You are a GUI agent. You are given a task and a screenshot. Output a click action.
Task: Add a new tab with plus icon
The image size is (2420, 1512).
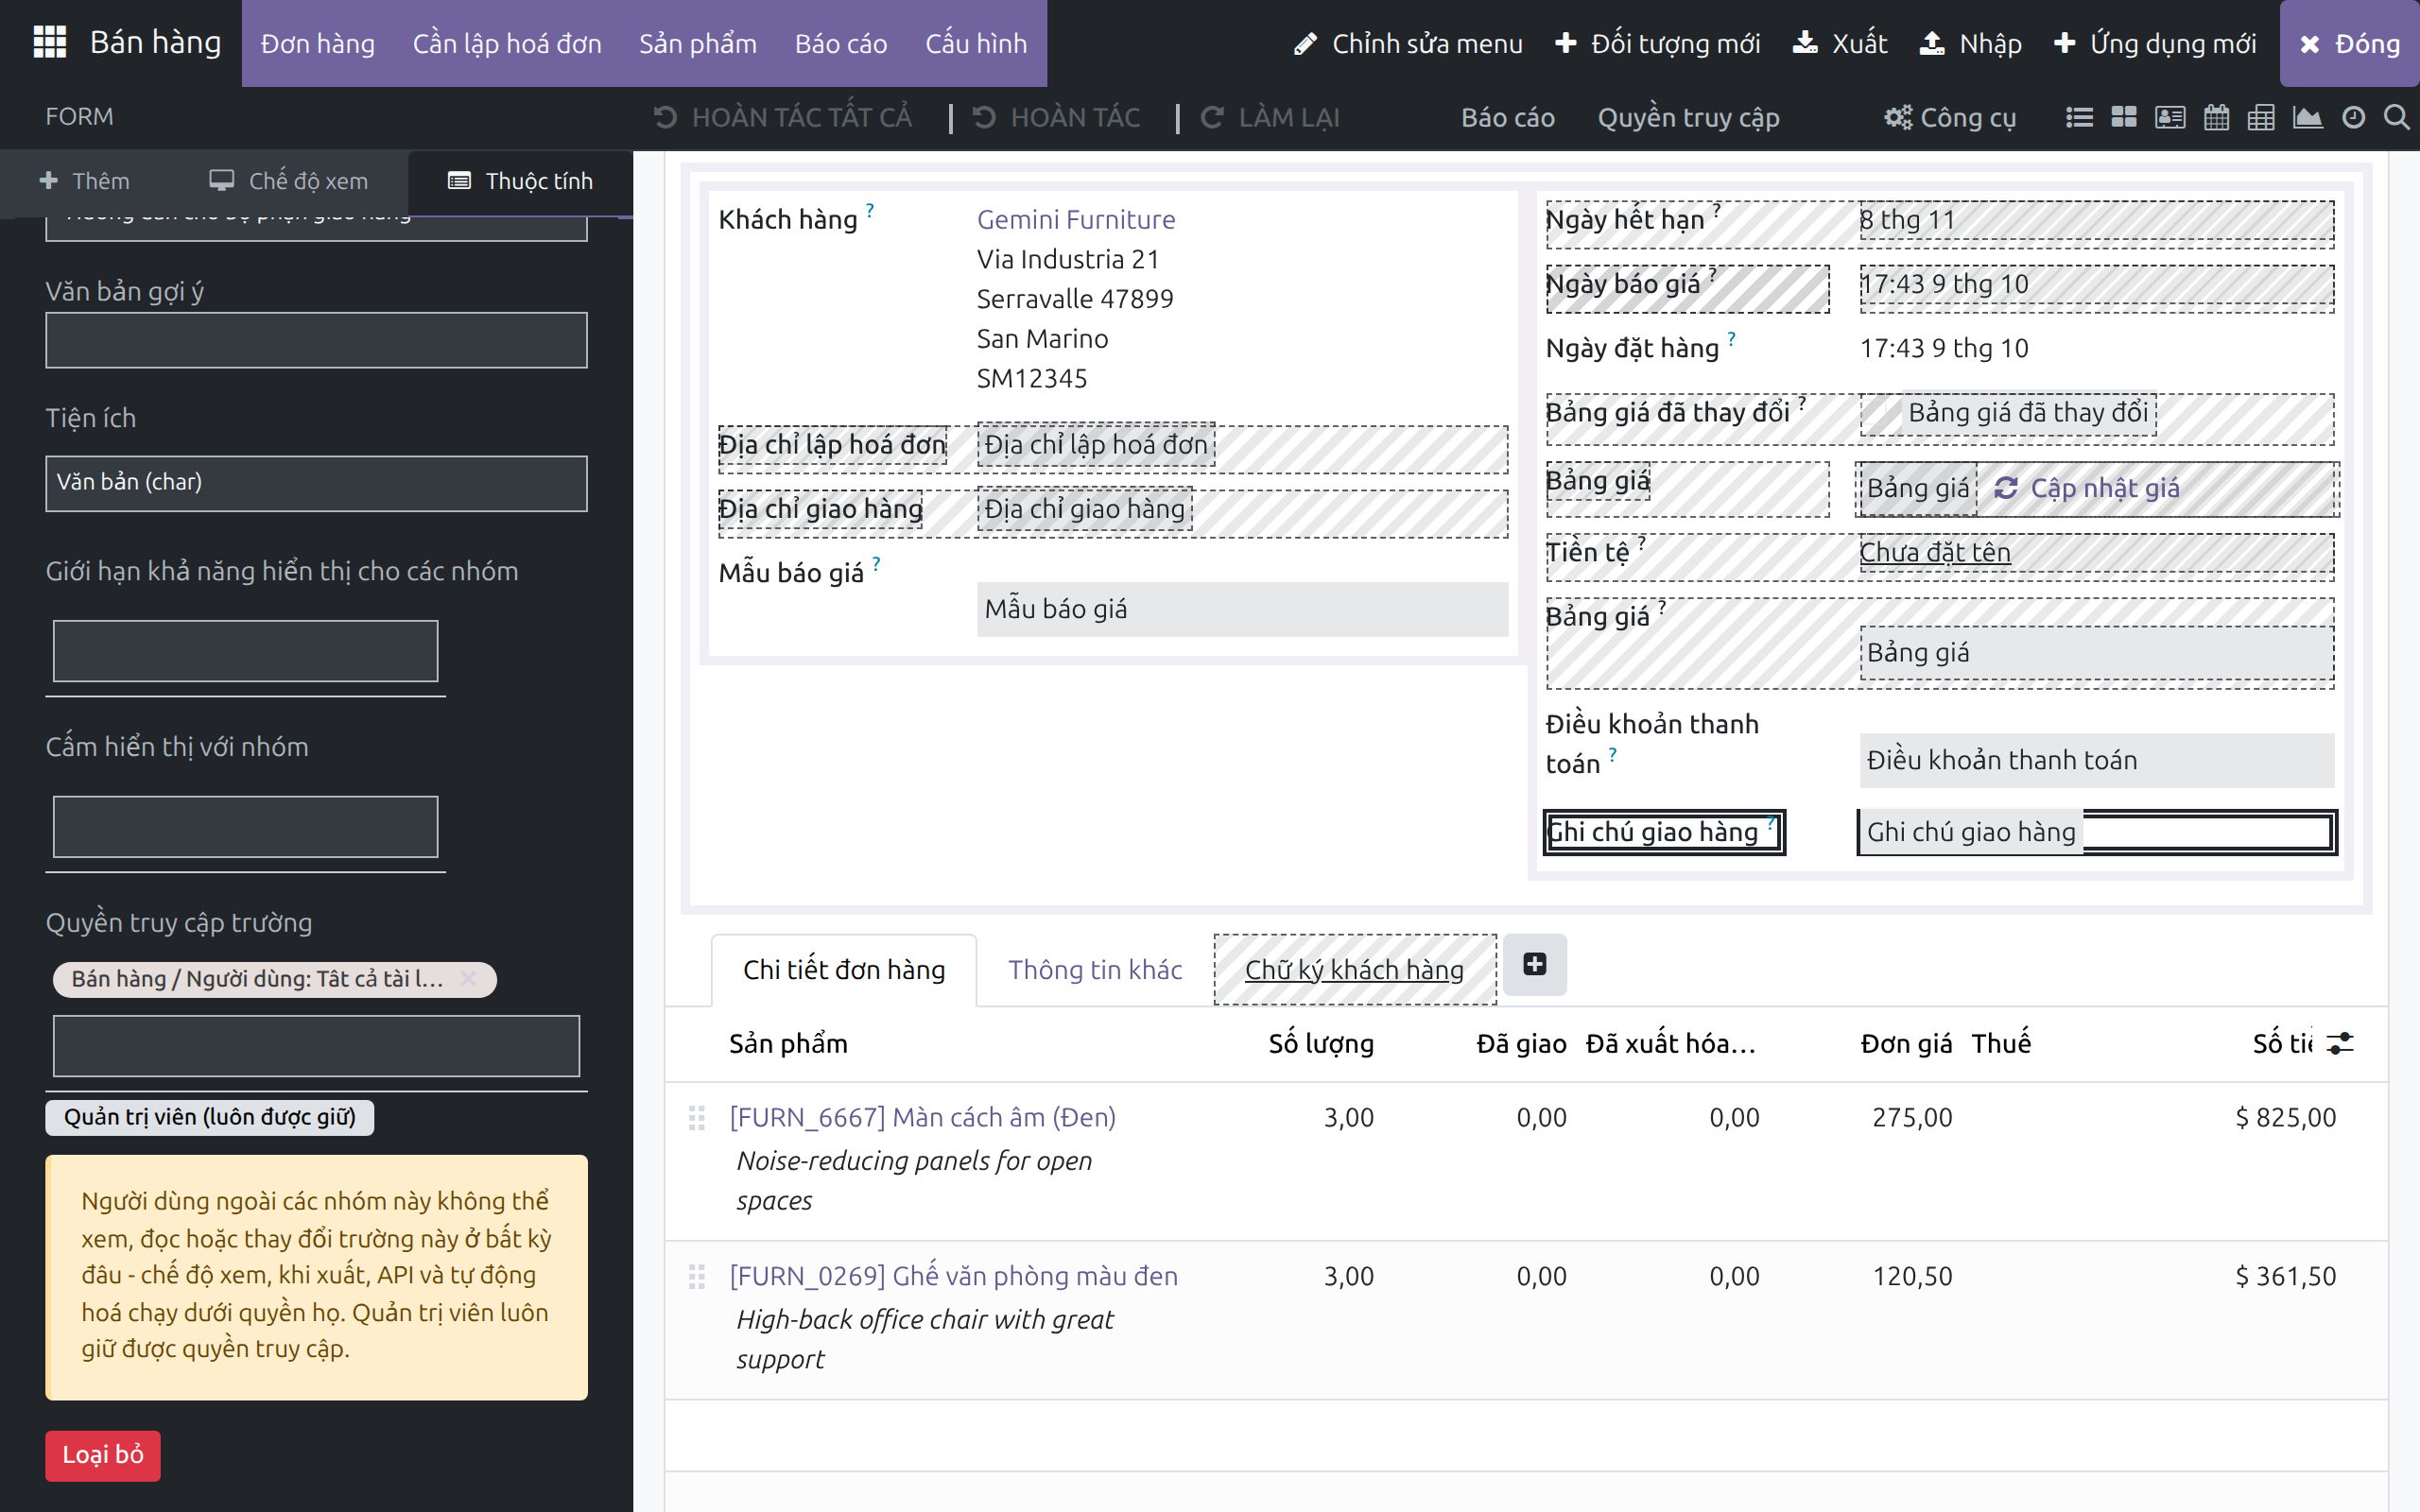[1535, 964]
